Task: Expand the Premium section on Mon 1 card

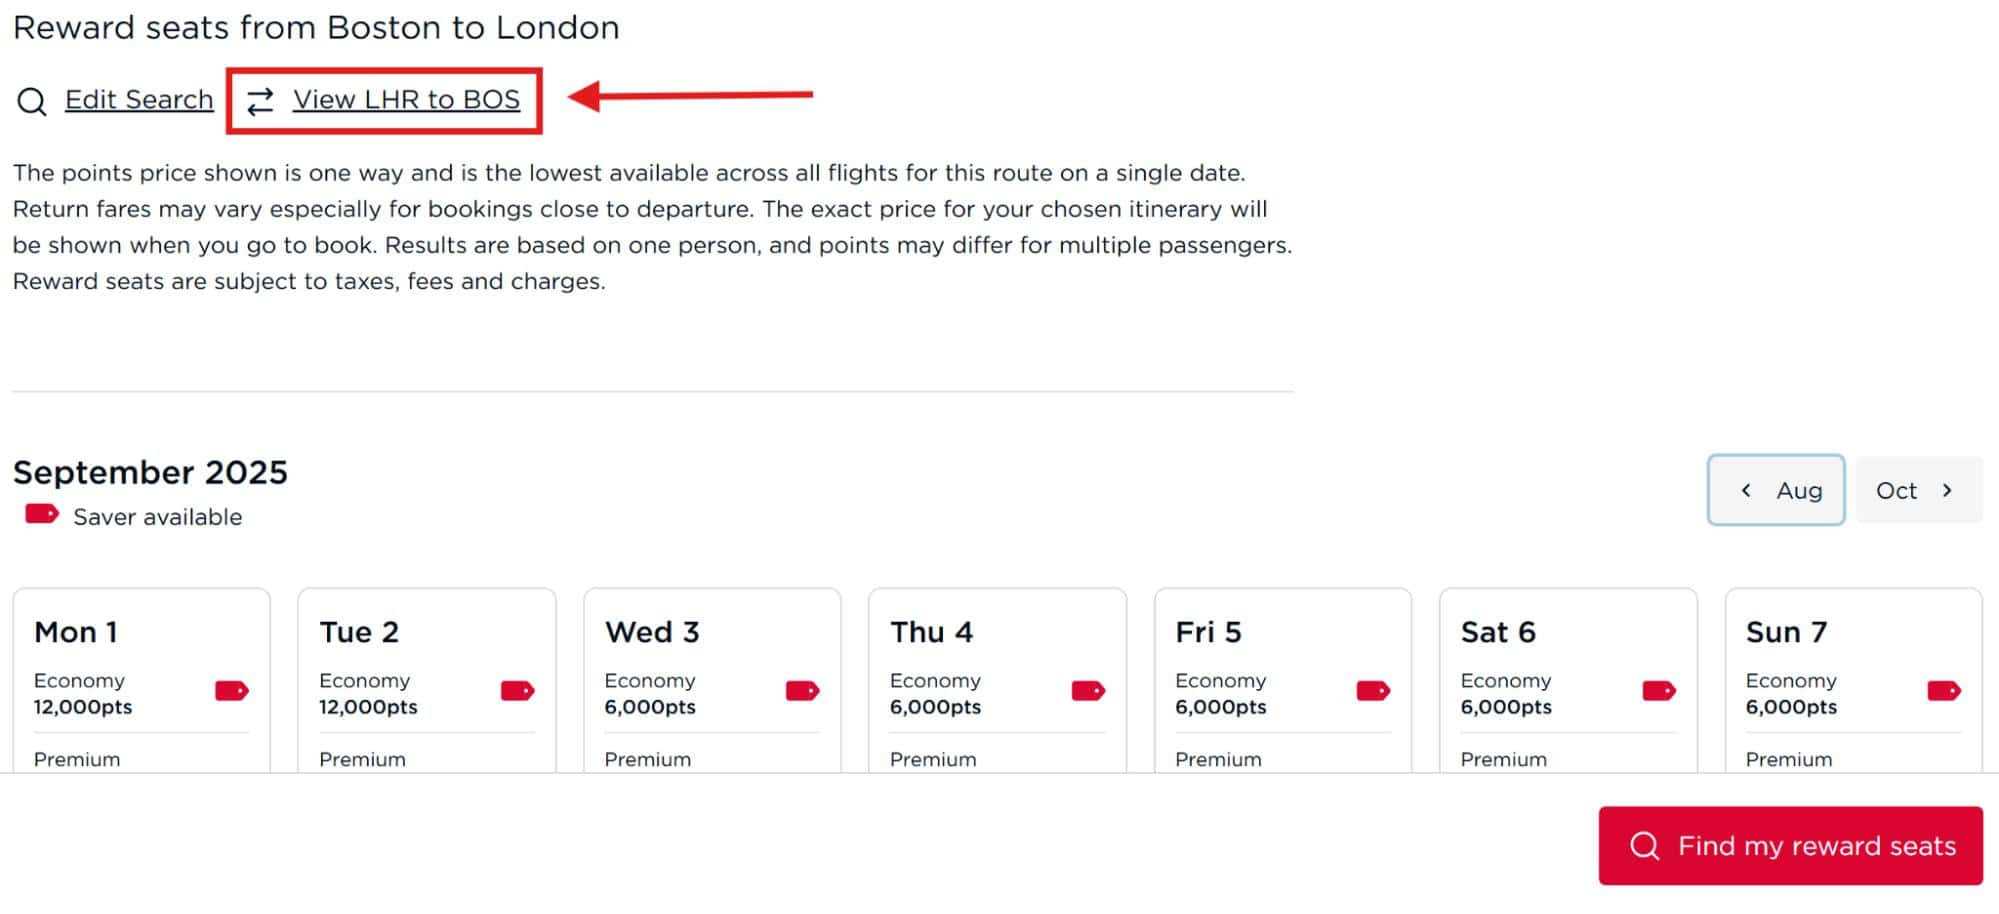Action: click(x=77, y=759)
